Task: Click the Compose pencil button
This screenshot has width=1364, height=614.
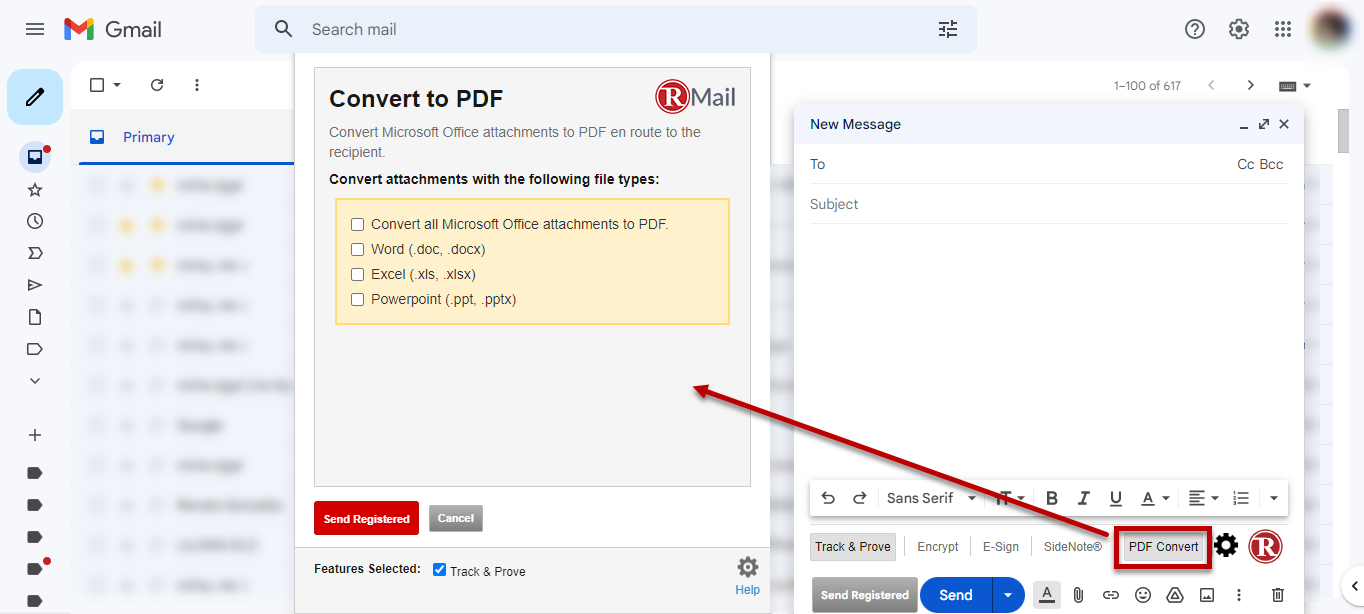Action: [35, 97]
